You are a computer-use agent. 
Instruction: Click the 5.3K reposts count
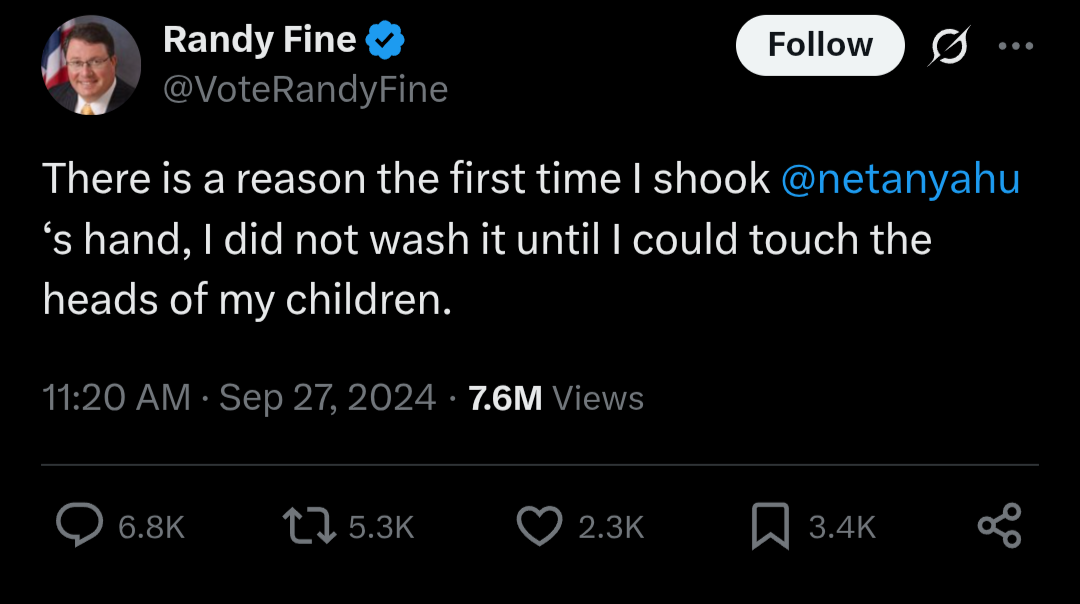(381, 528)
